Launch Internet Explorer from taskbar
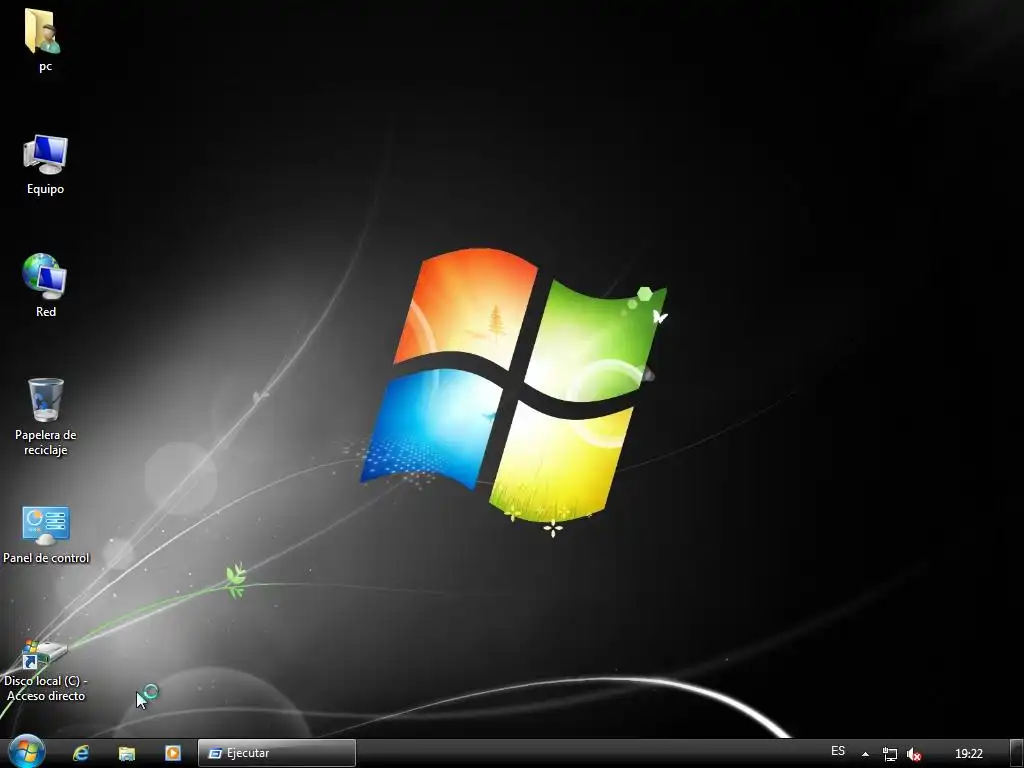Screen dimensions: 1024x768 81,753
